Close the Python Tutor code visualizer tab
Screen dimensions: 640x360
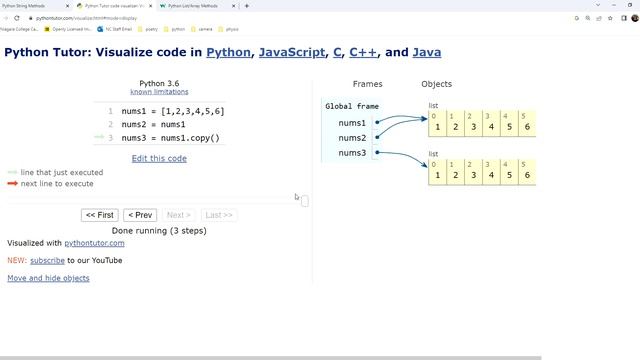(151, 6)
